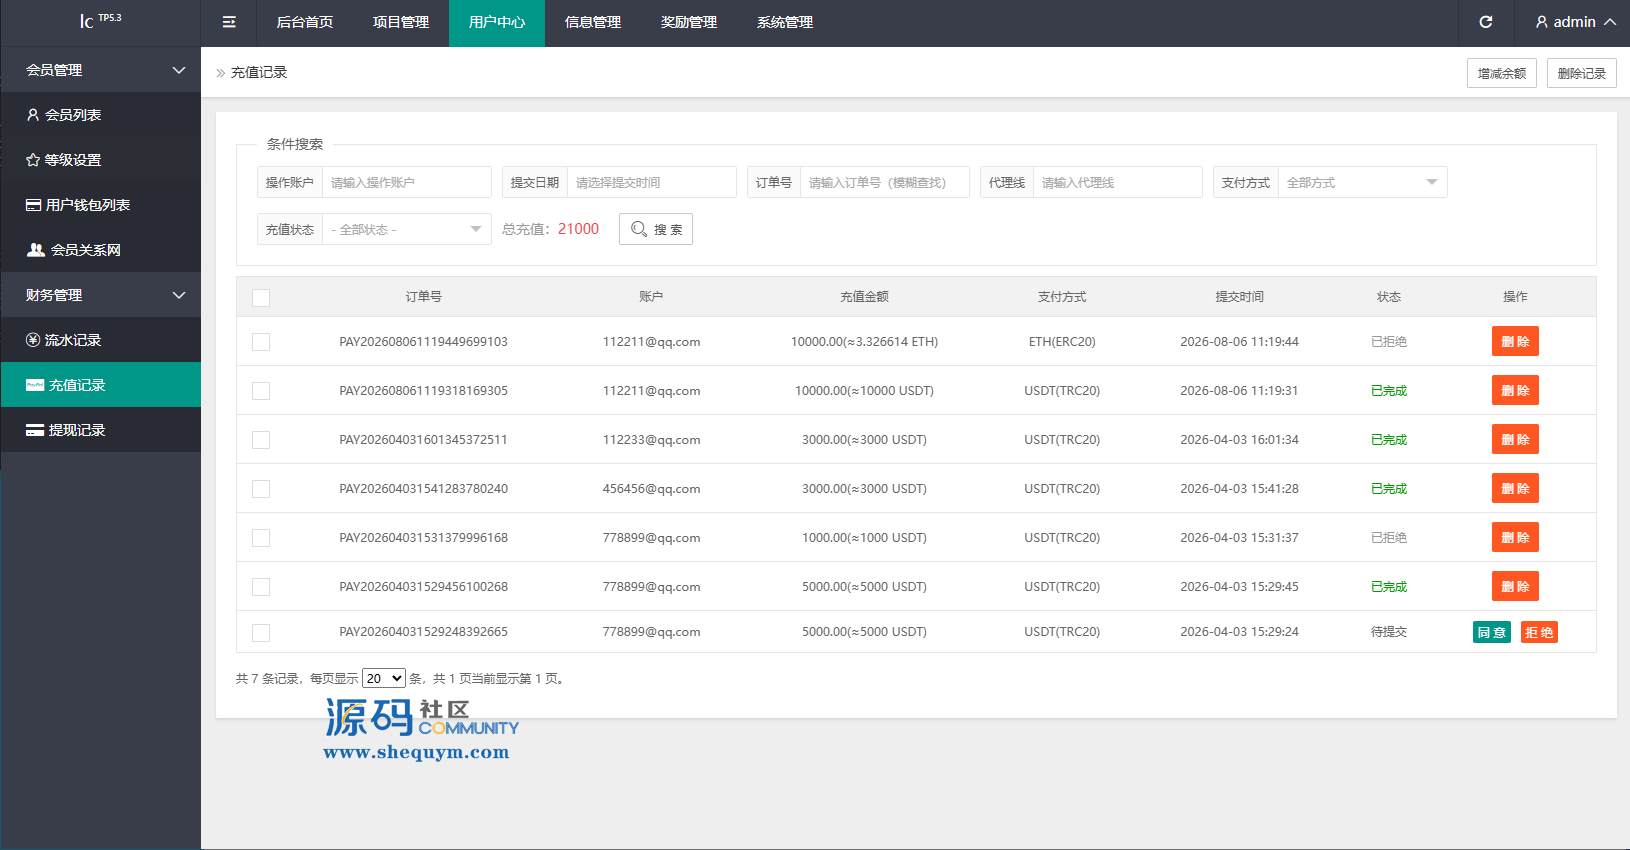The image size is (1630, 850).
Task: Delete the order submitted 2026-04-03 15:31:37
Action: (x=1515, y=537)
